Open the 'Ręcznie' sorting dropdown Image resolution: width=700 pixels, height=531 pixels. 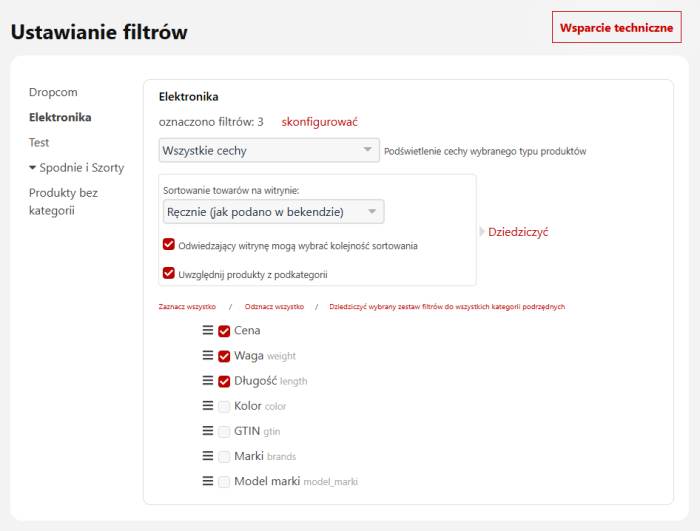(273, 211)
